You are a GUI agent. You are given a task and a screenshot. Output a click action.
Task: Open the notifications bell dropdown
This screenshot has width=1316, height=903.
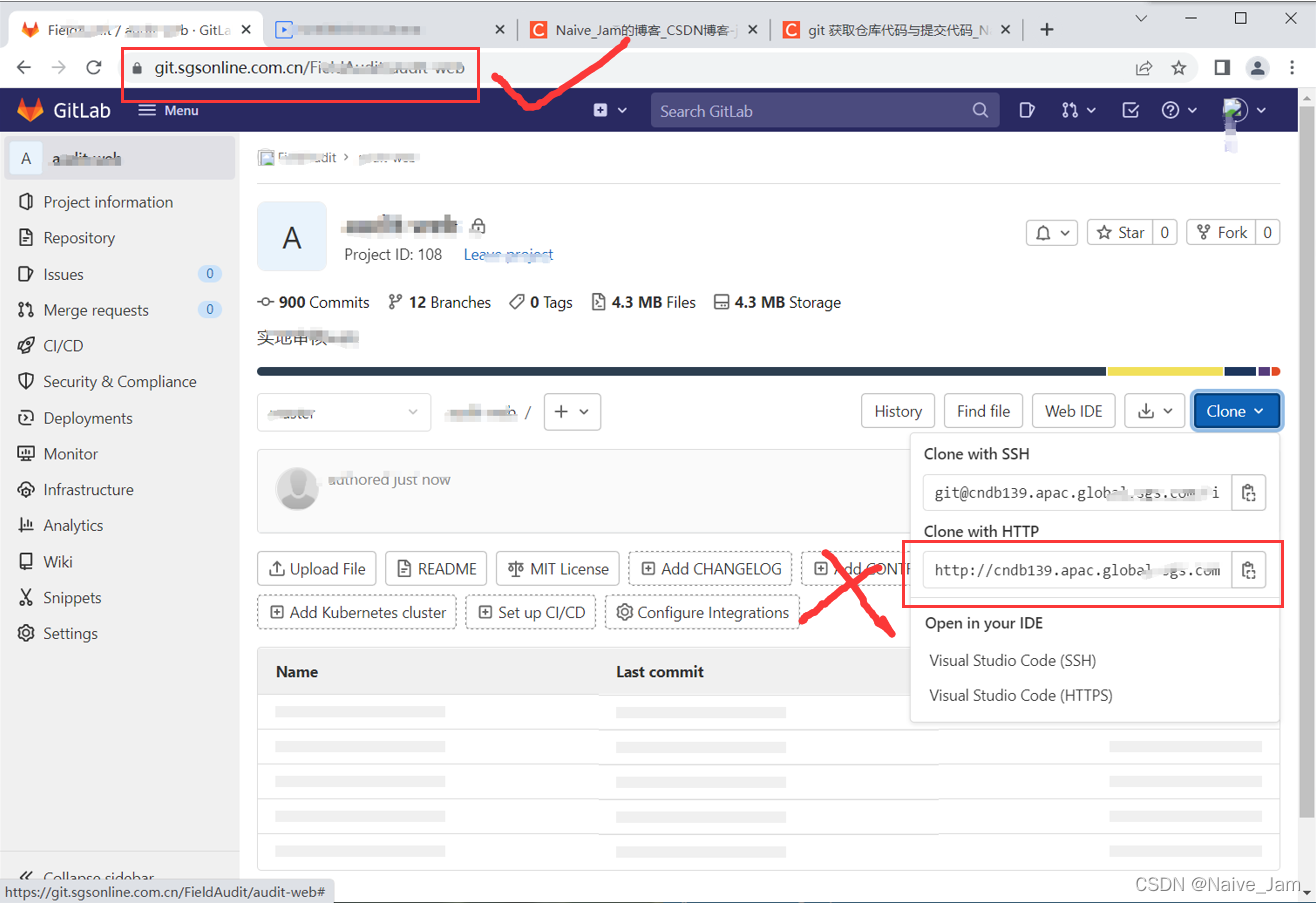point(1051,232)
